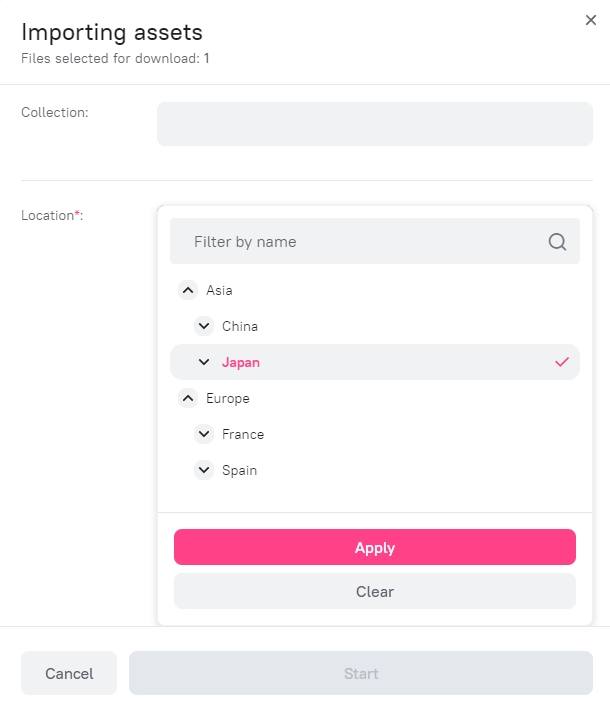
Task: Expand the China chevron
Action: coord(204,326)
